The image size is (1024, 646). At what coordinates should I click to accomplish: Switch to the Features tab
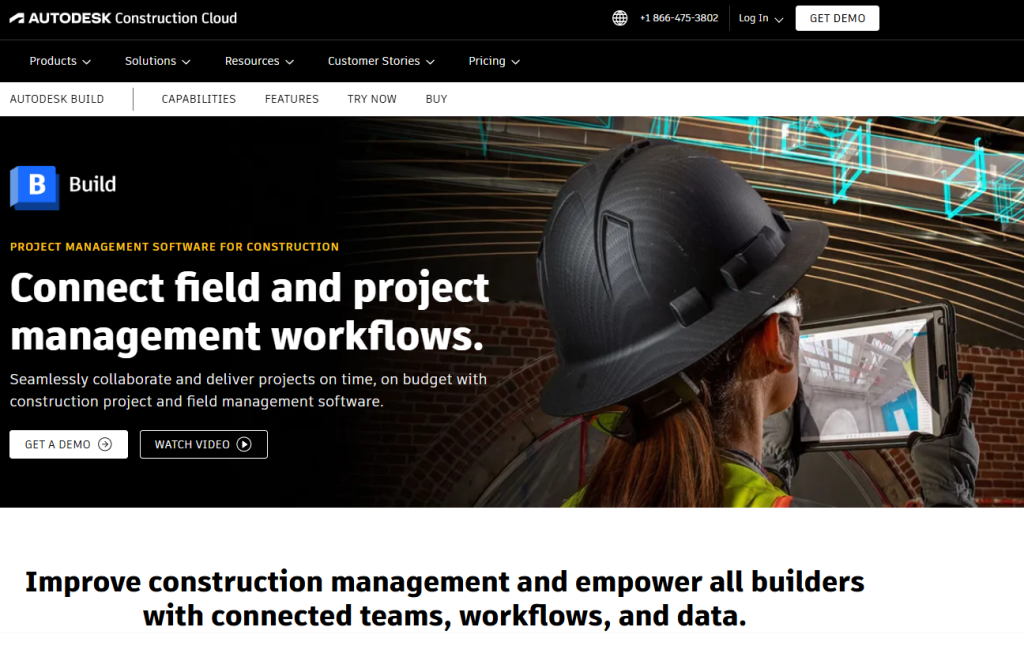point(292,99)
